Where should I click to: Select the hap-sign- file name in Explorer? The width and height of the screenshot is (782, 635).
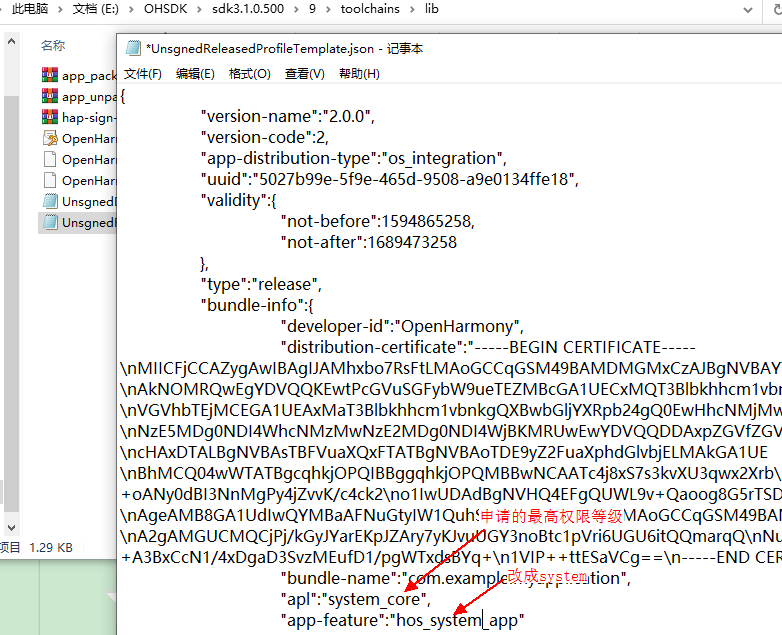point(89,117)
